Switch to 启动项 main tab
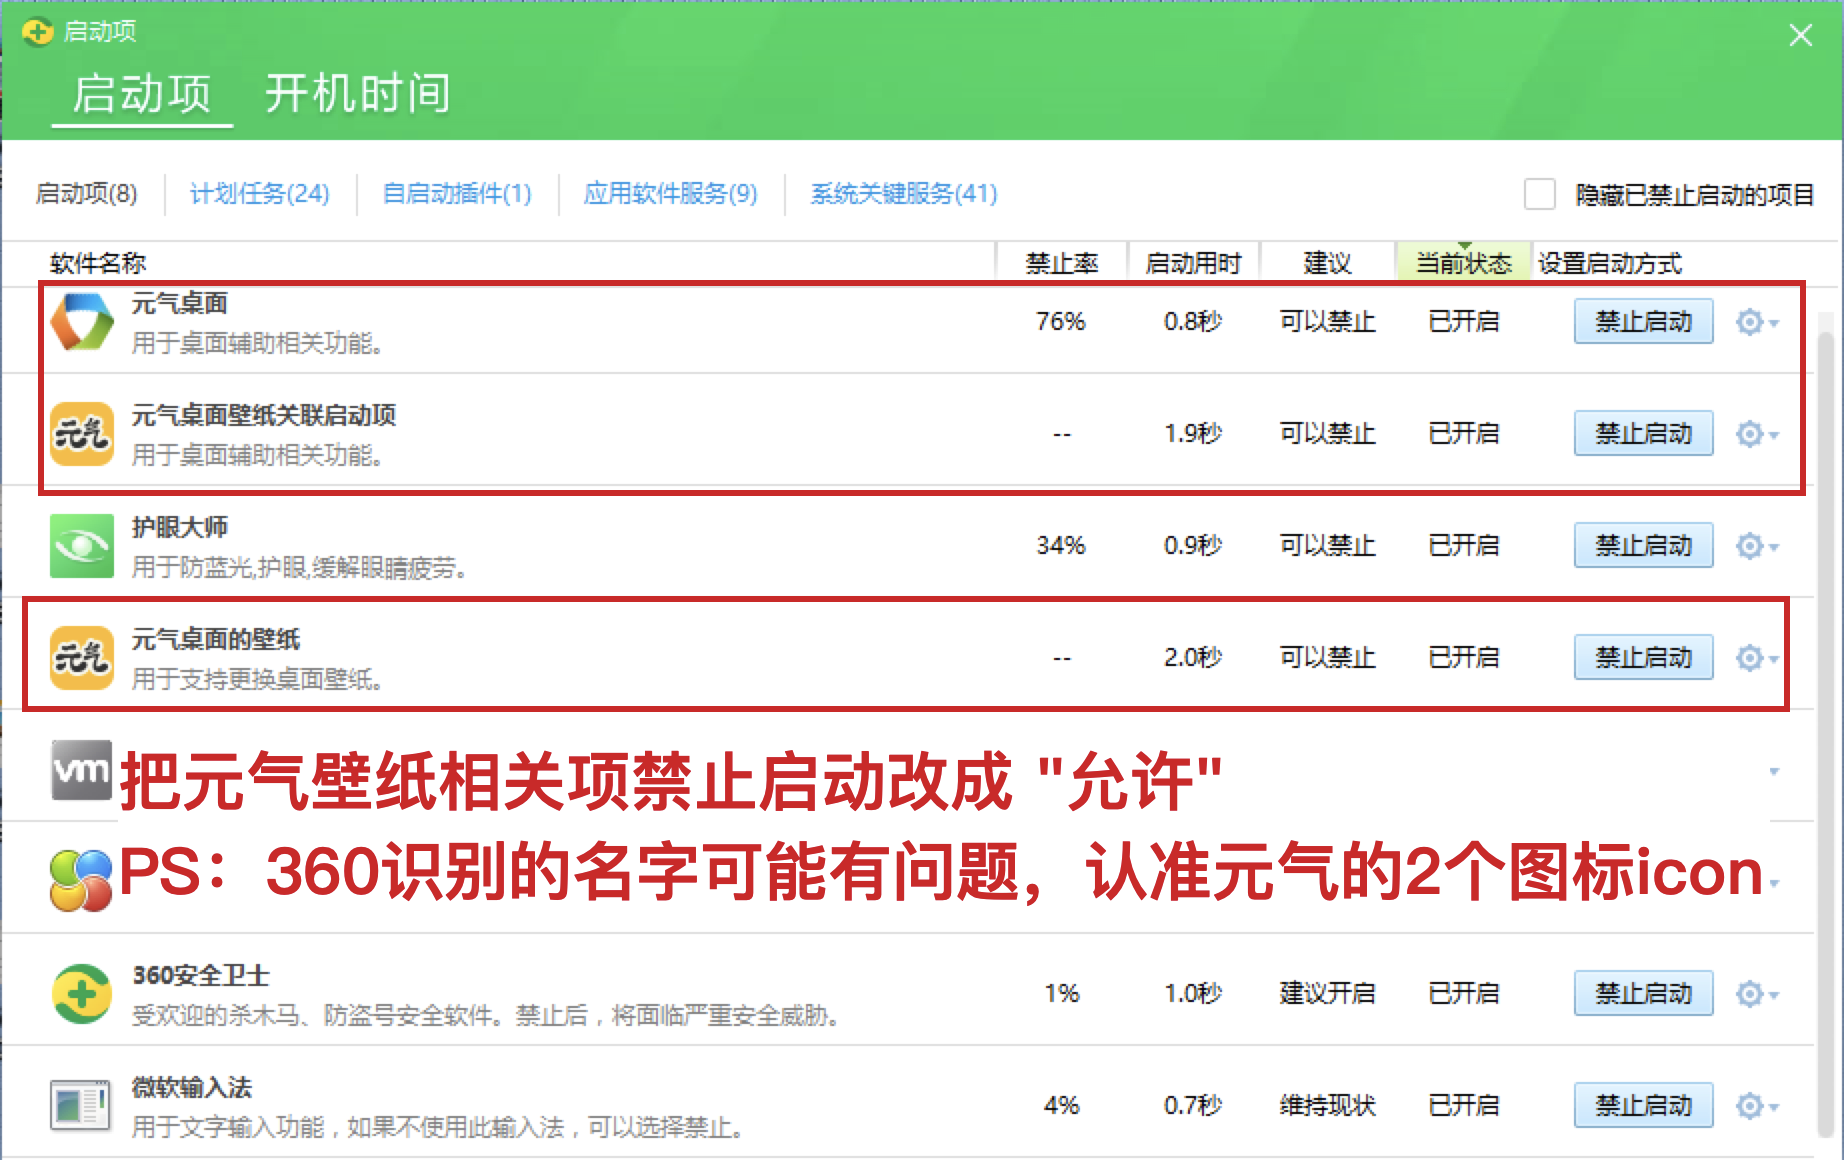Image resolution: width=1844 pixels, height=1160 pixels. coord(142,94)
